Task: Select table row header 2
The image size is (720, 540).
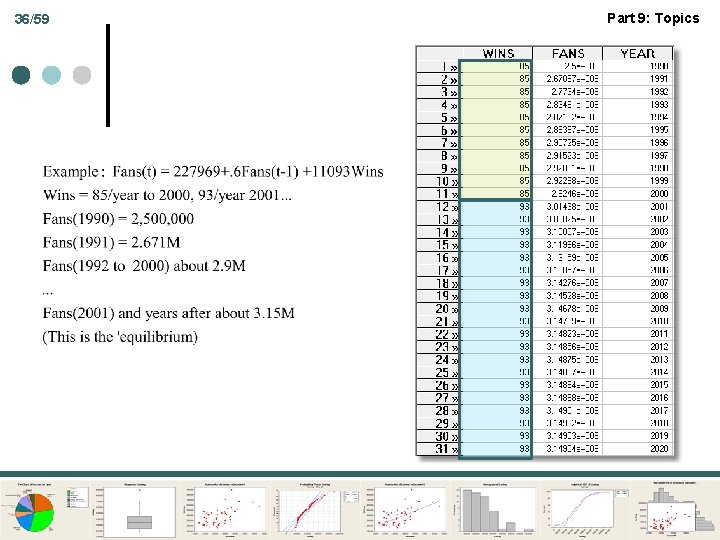Action: 438,79
